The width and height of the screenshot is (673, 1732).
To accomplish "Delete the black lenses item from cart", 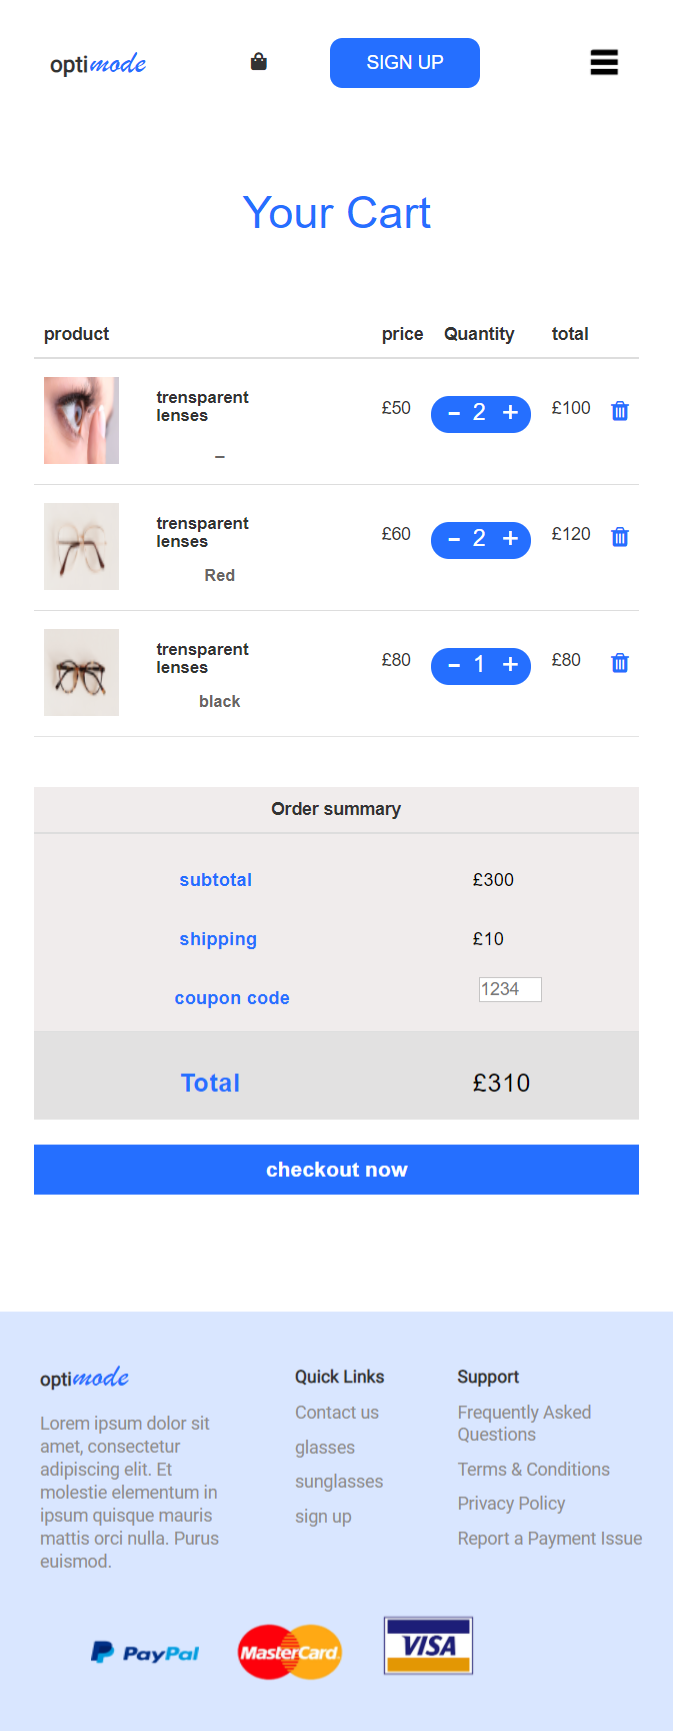I will click(620, 663).
